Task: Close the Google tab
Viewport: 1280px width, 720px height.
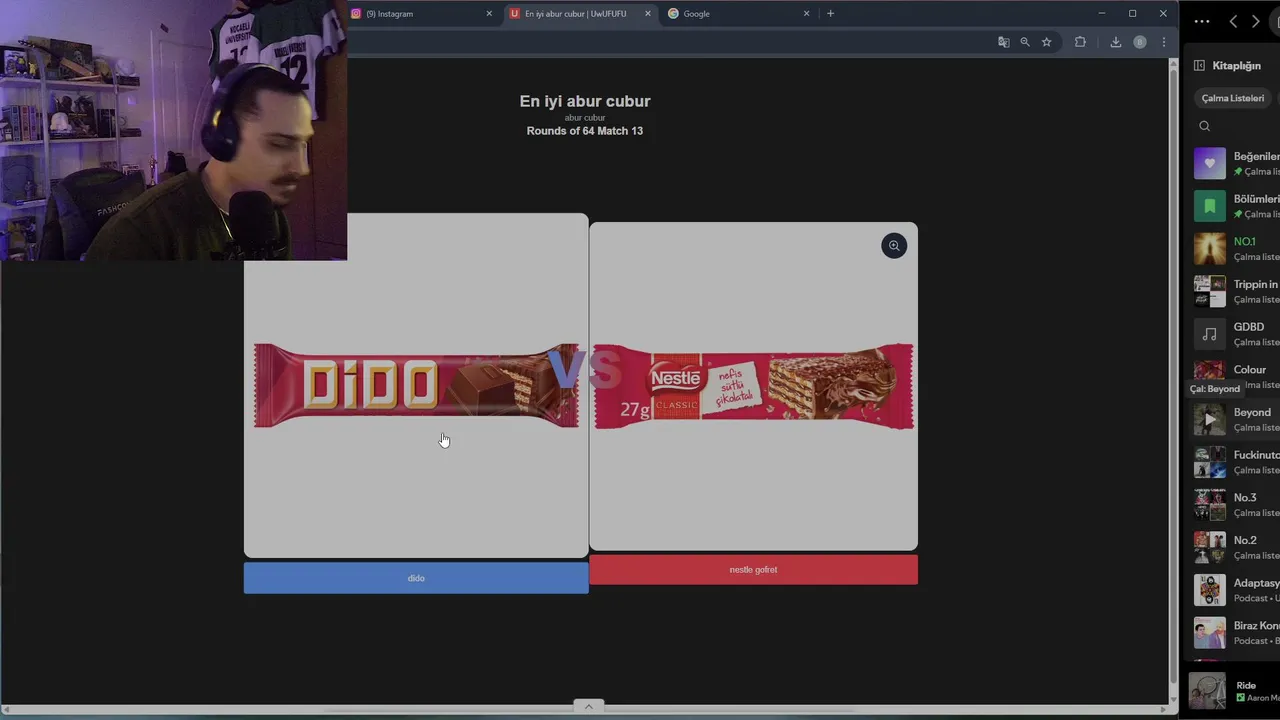Action: click(806, 14)
